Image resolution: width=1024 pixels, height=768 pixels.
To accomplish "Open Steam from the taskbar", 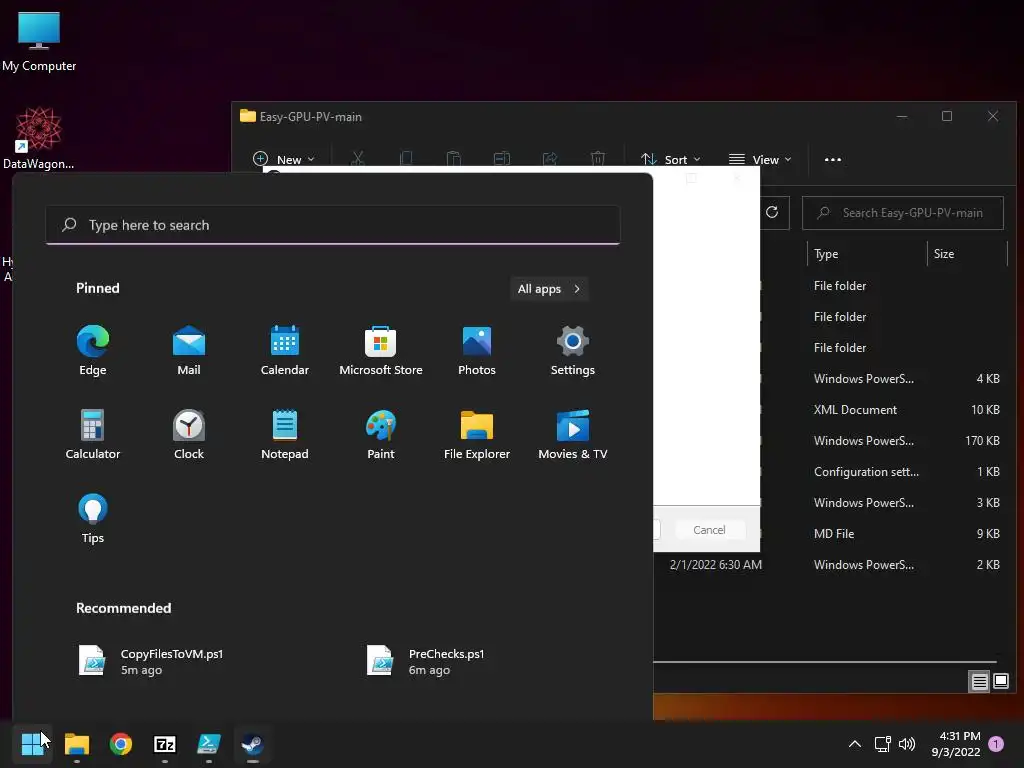I will [253, 744].
